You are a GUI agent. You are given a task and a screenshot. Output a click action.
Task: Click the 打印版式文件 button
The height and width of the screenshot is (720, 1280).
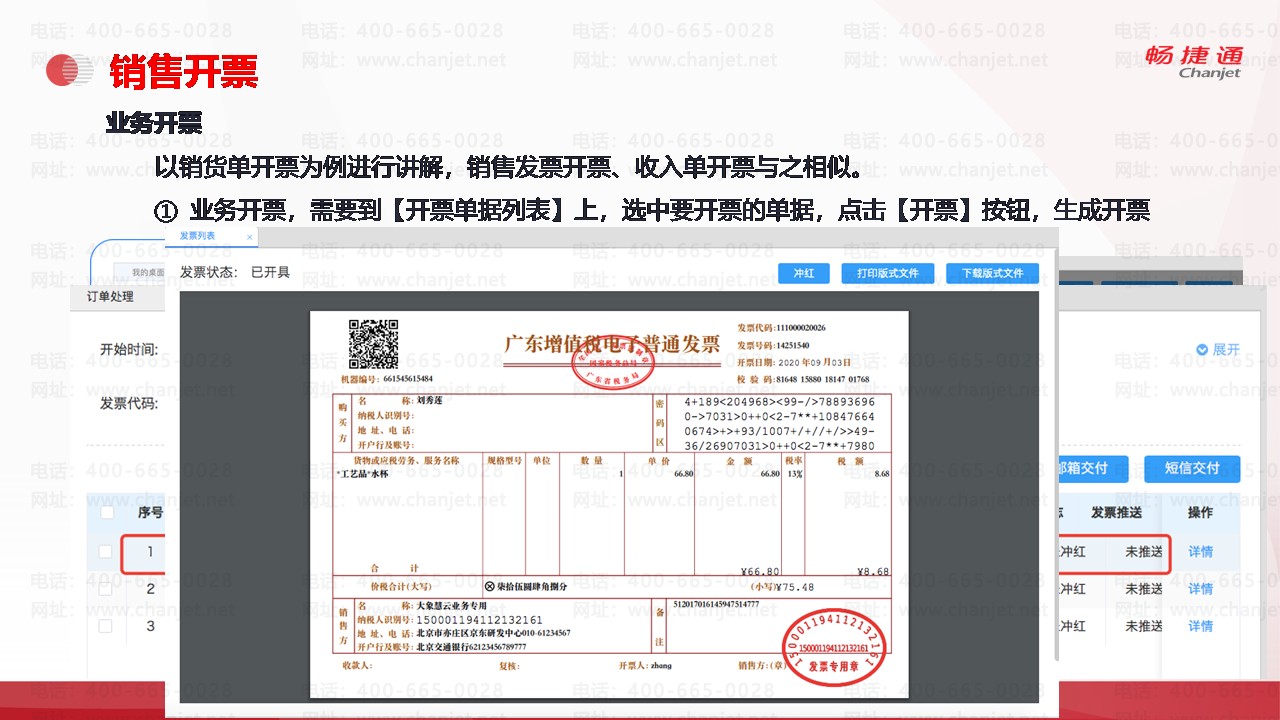click(888, 273)
